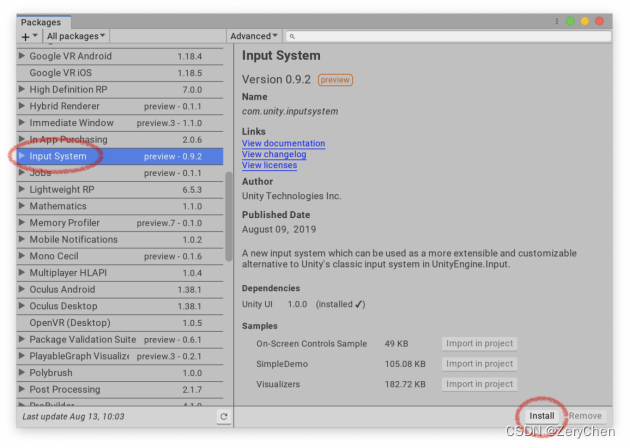This screenshot has height=448, width=630.
Task: Expand the PlayableGraph Visualizer arrow
Action: point(22,356)
